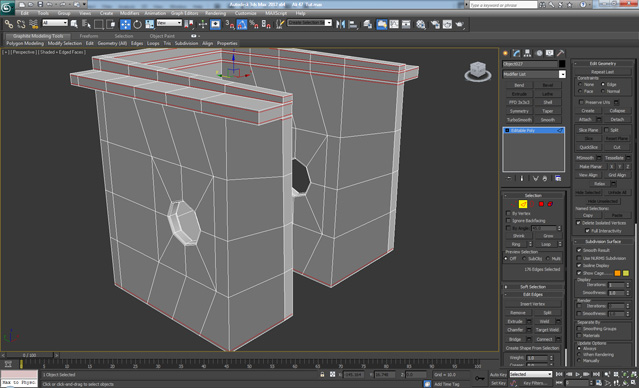Click the yellow Show Cage color swatch

626,273
